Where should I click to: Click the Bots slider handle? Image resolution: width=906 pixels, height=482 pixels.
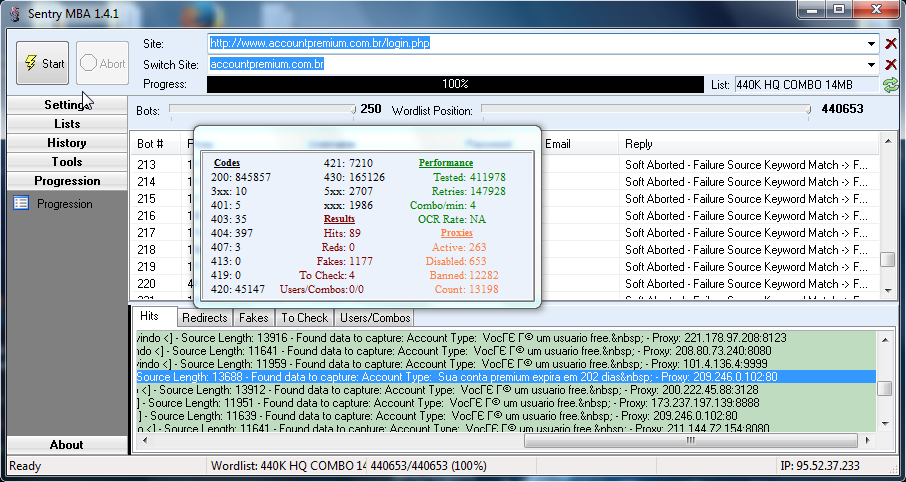coord(352,109)
